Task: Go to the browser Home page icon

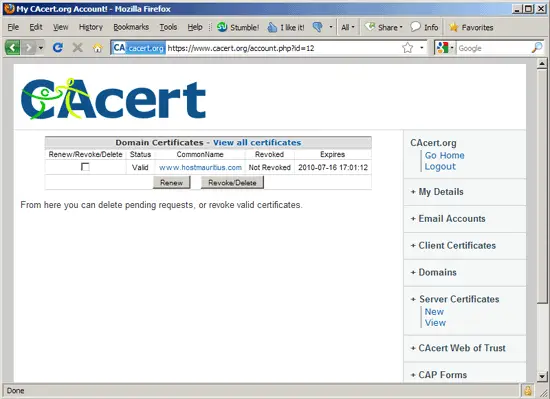Action: 98,48
